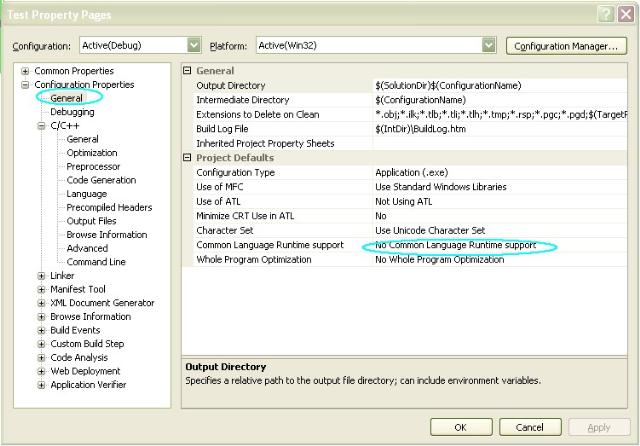Select the Advanced tree item
The image size is (640, 446).
[87, 248]
